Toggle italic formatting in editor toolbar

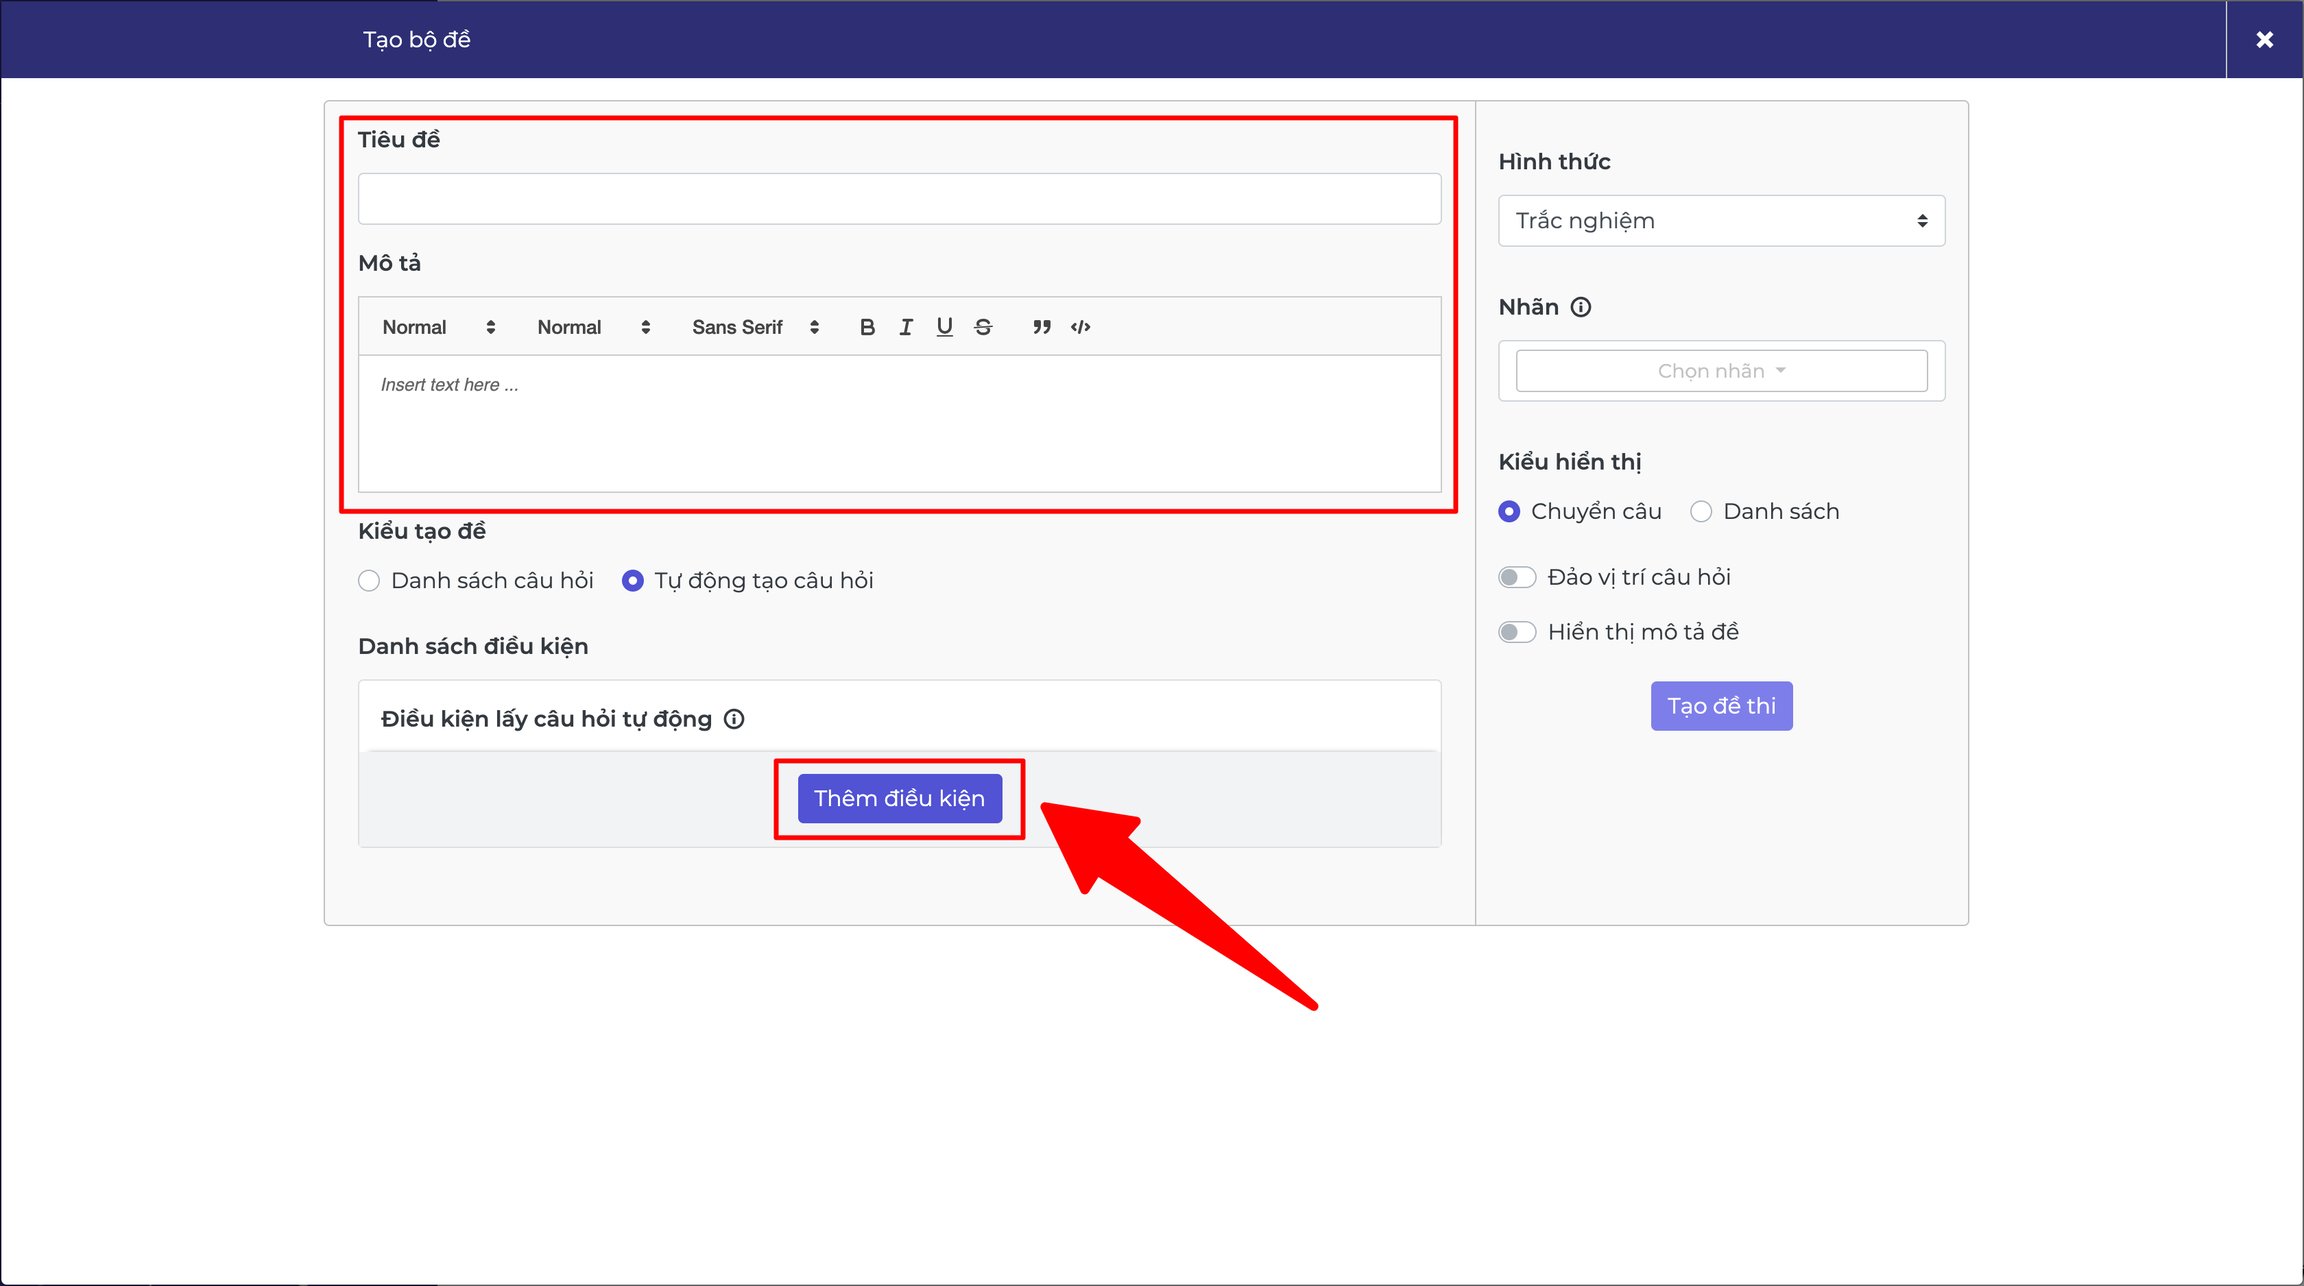906,327
